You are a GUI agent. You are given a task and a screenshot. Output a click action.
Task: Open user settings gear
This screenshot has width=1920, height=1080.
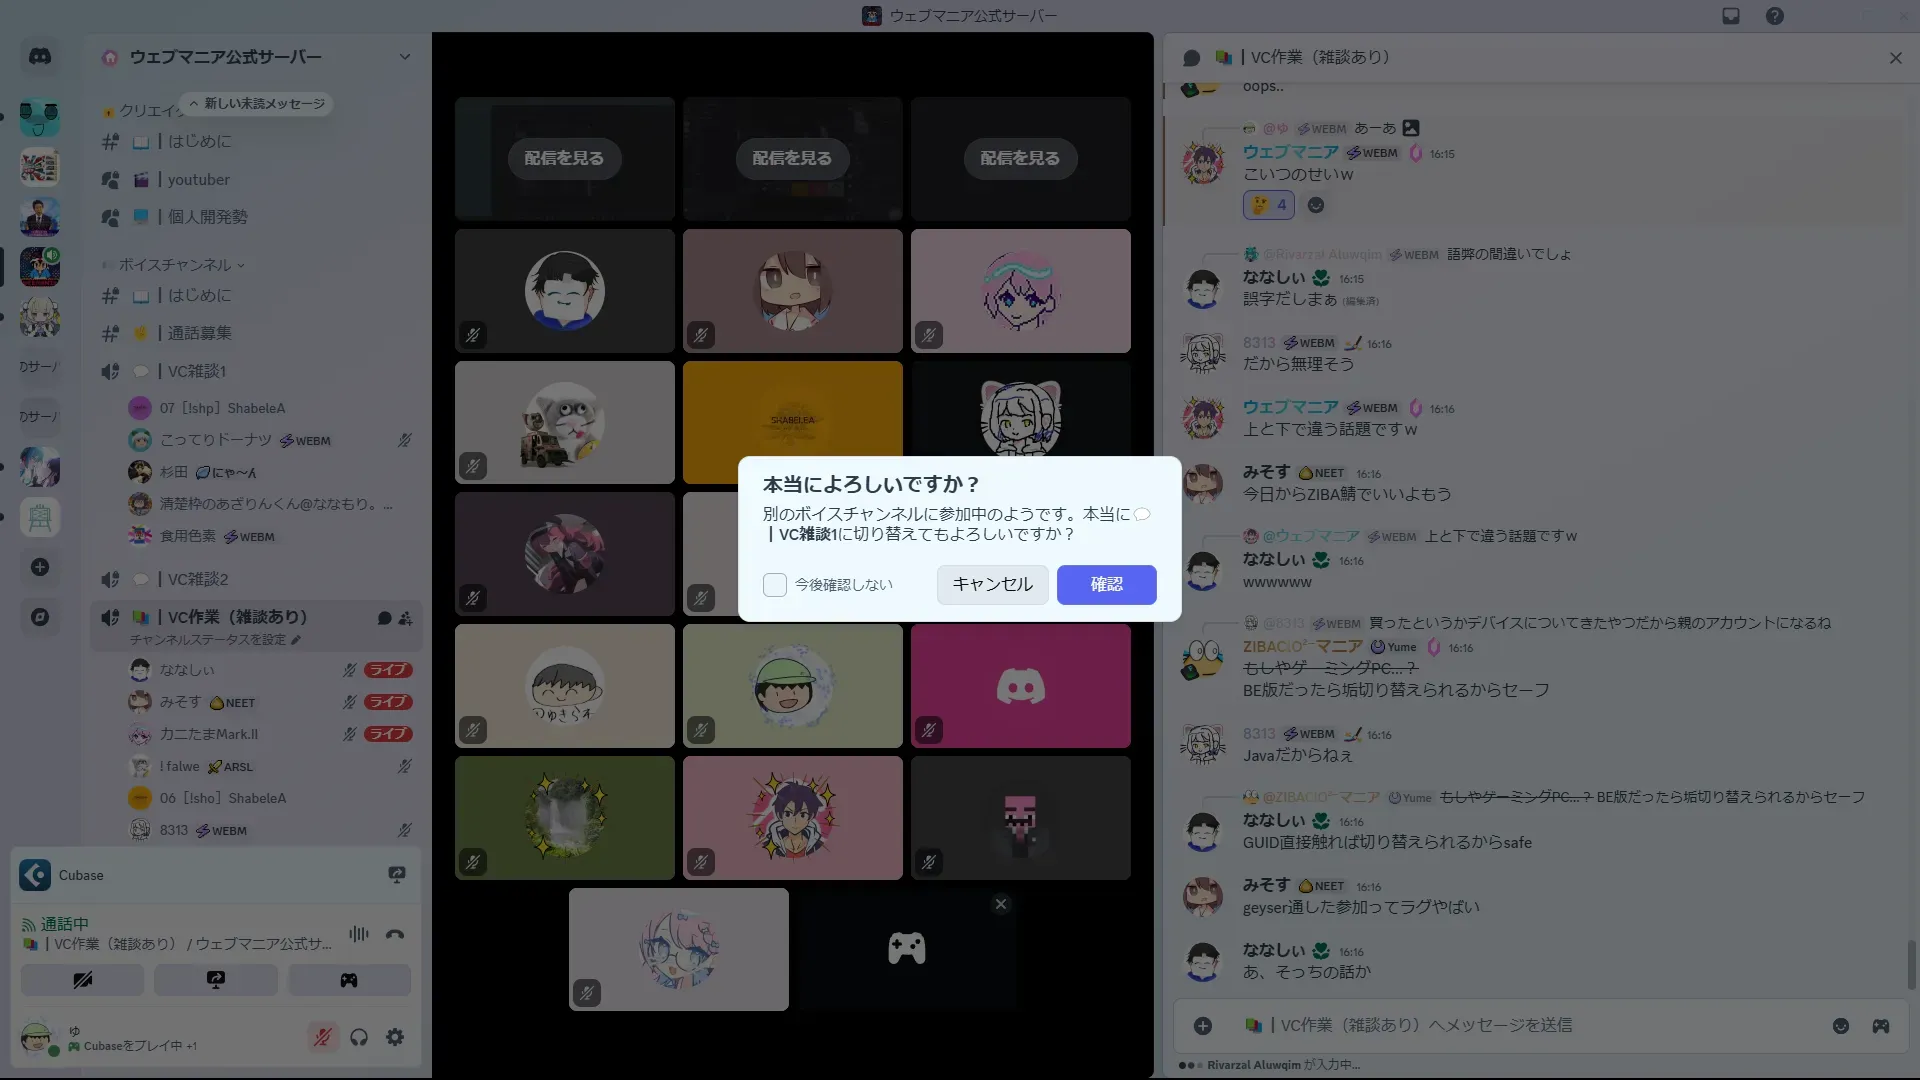point(396,1037)
